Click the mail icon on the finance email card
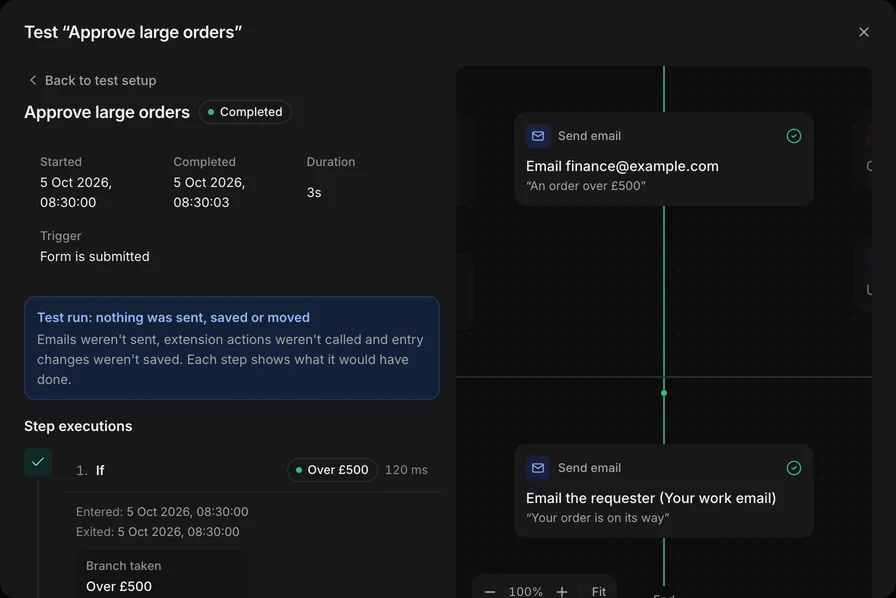The image size is (896, 598). tap(538, 136)
